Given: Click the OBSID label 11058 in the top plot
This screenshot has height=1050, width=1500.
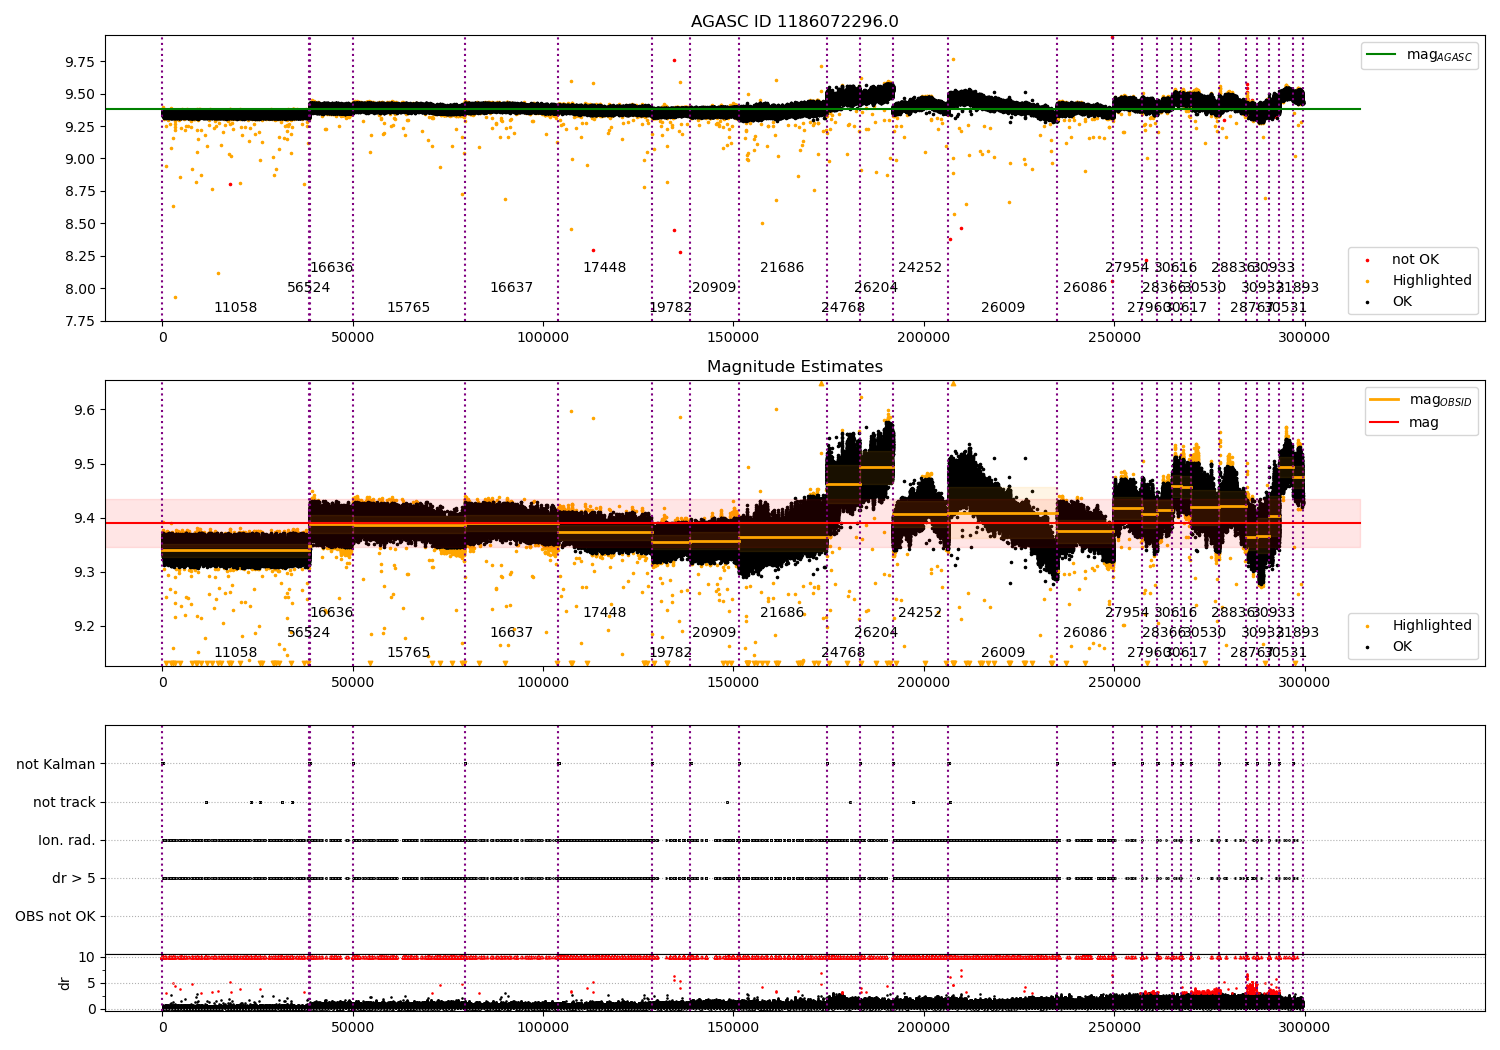Looking at the screenshot, I should pyautogui.click(x=235, y=308).
